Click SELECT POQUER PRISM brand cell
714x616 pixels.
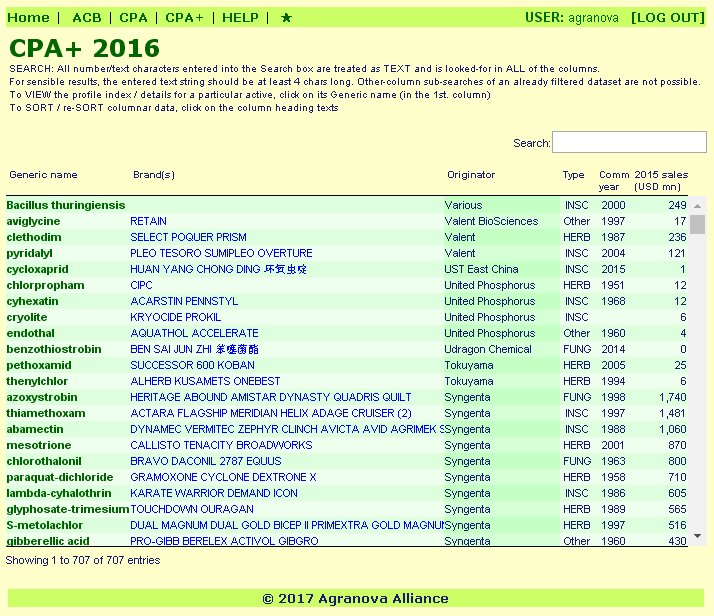(189, 237)
